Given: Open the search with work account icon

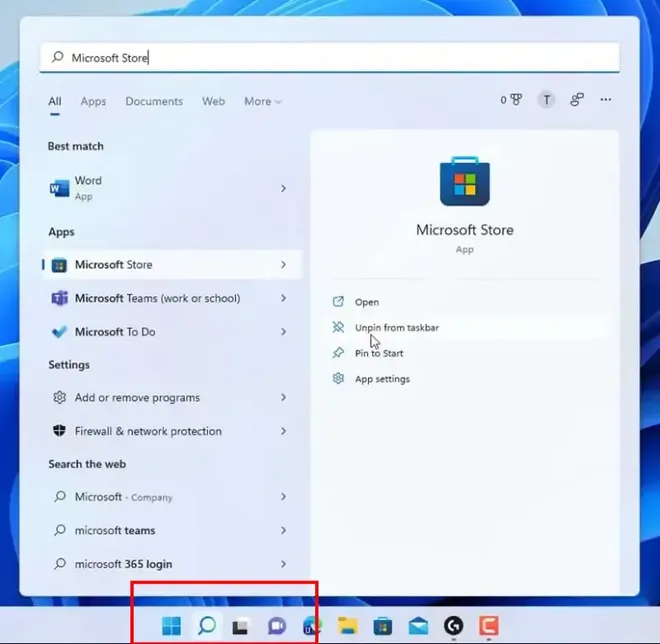Looking at the screenshot, I should pyautogui.click(x=577, y=100).
